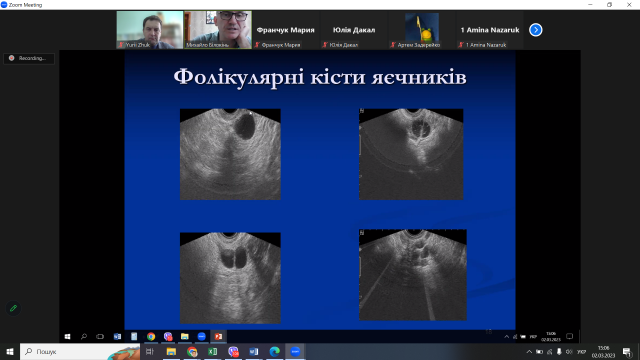Show next participants with blue arrow
Viewport: 640px width, 360px height.
click(x=536, y=30)
